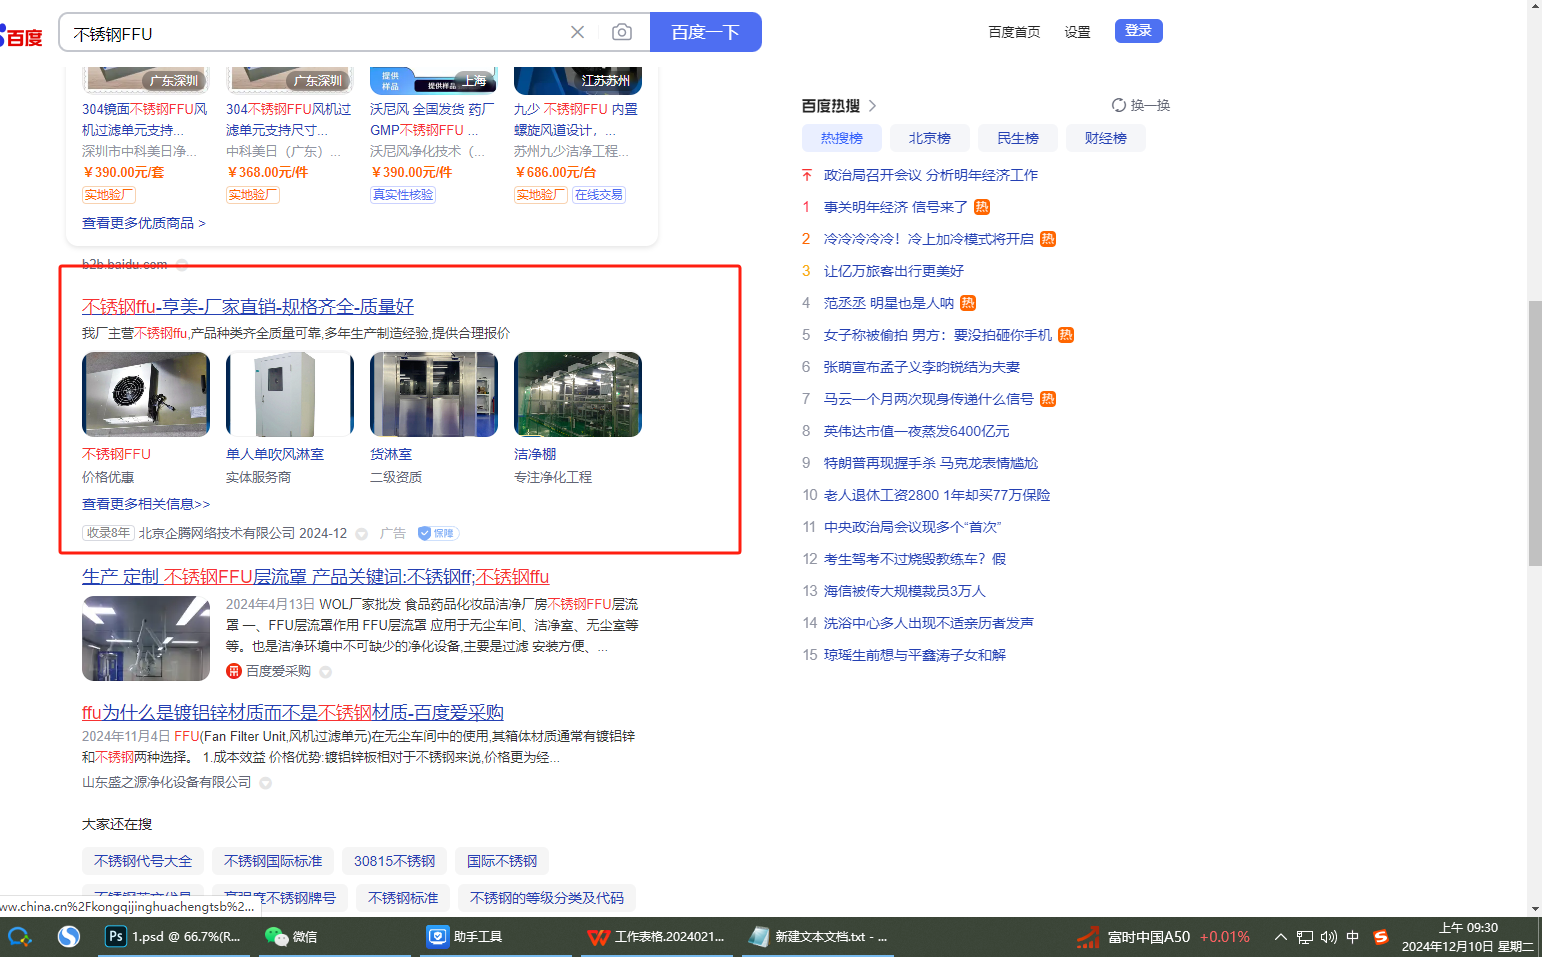Screen dimensions: 1542x957
Task: Open the 不锈钢FFU fan unit thumbnail
Action: (146, 394)
